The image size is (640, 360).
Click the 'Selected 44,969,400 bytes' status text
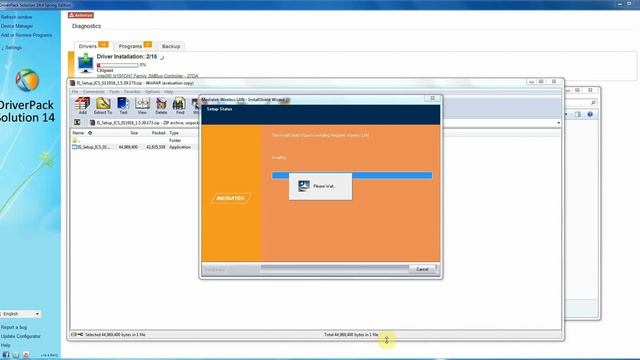(x=115, y=335)
